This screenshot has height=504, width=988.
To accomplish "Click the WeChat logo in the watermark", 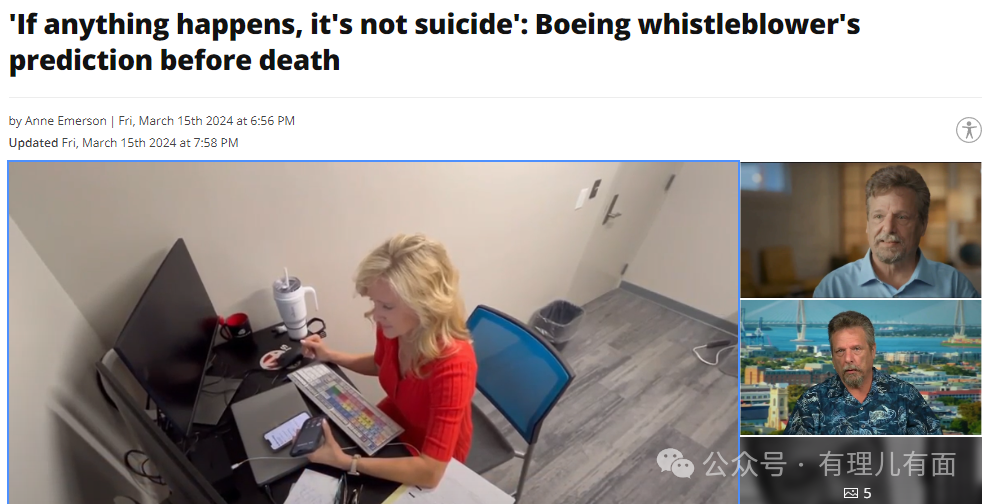I will 675,463.
